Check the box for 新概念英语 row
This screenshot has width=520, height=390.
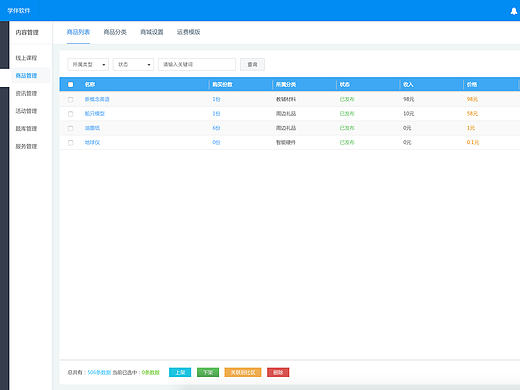tap(70, 99)
